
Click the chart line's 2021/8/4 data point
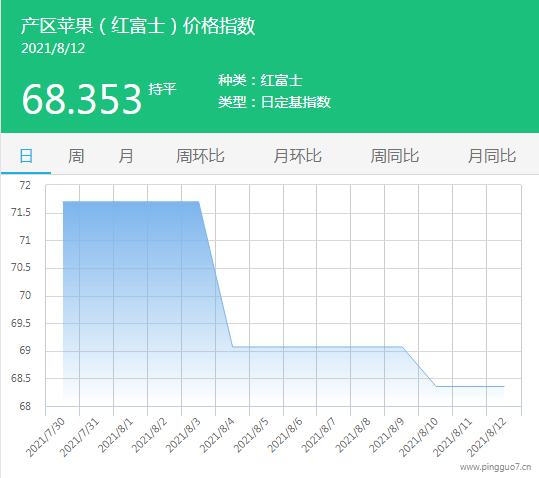(233, 347)
